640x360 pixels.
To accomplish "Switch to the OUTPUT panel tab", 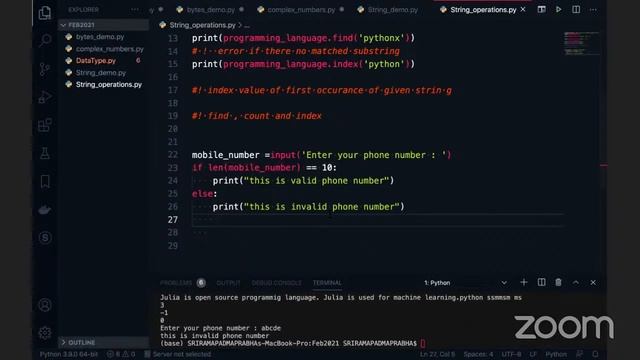I will tap(228, 283).
